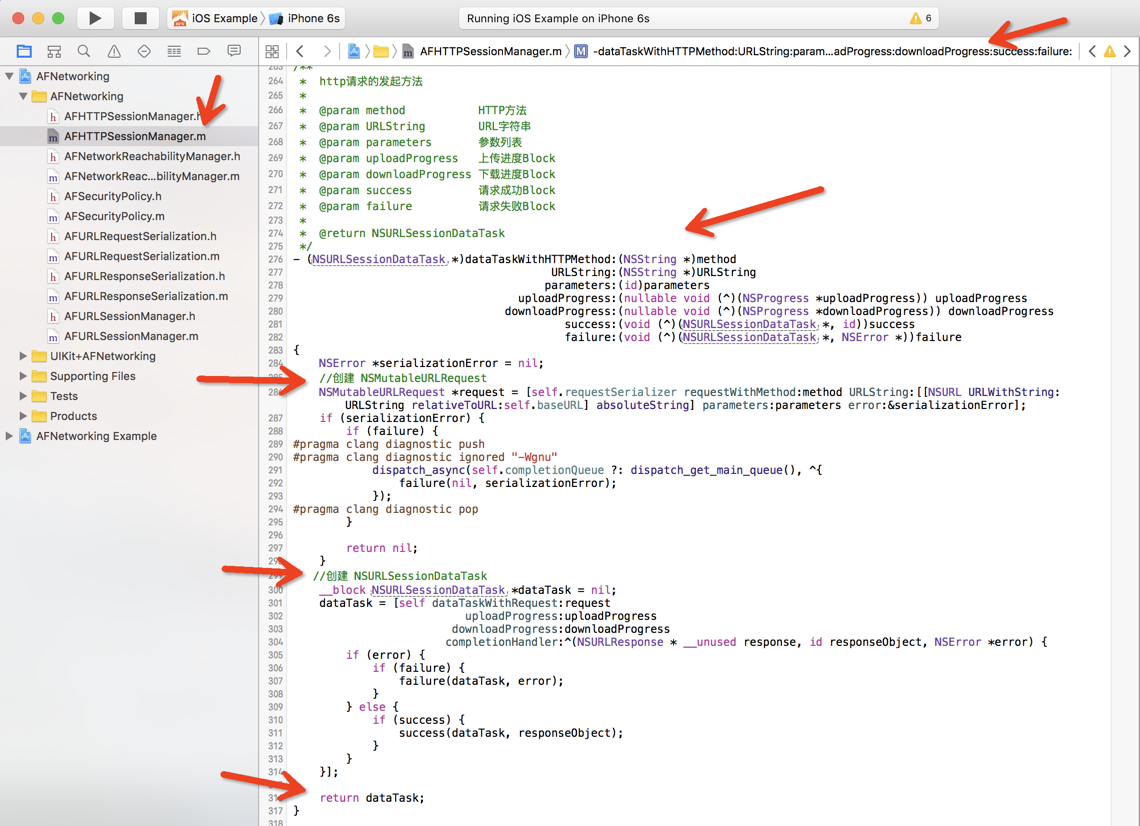Screen dimensions: 1140x826
Task: Select the Tests folder
Action: tap(129, 396)
